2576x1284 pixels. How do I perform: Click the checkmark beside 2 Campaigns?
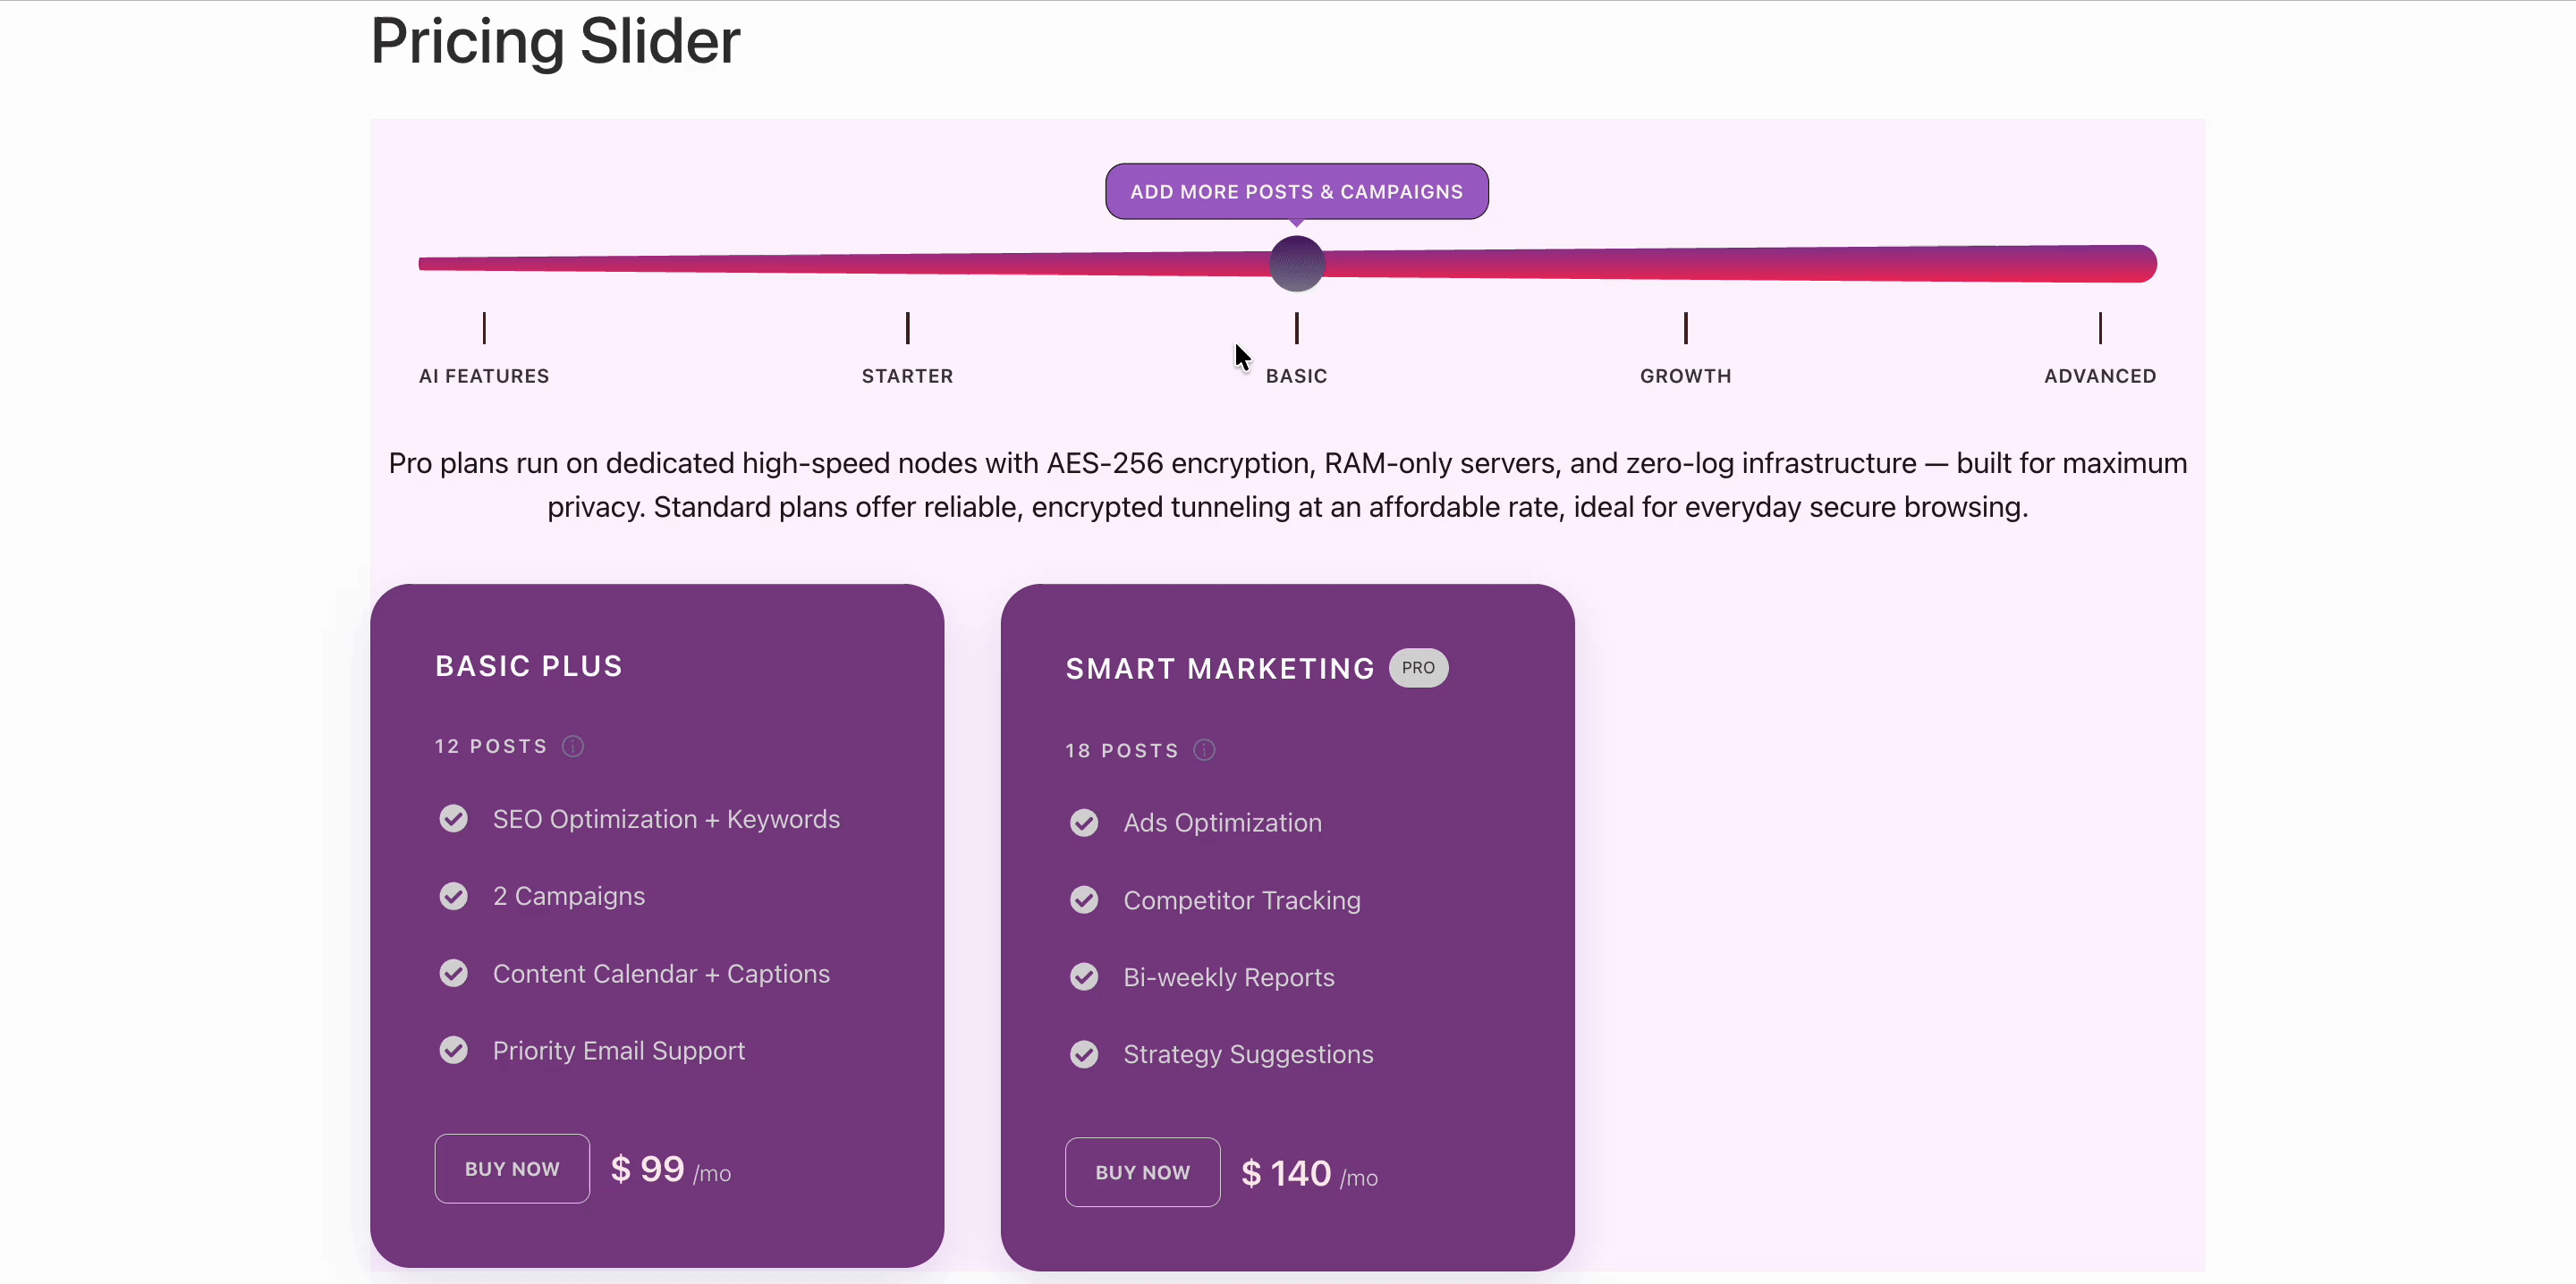[x=453, y=896]
